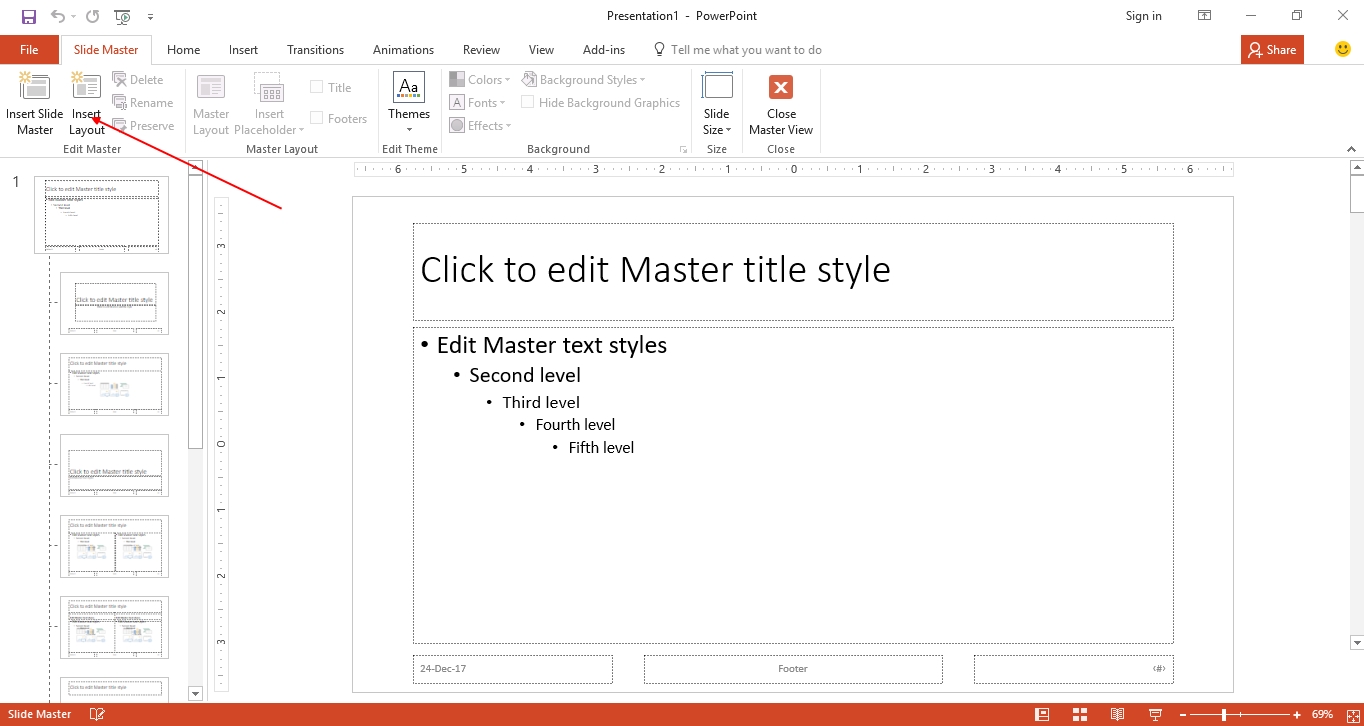
Task: Click the Sign in link
Action: pos(1143,16)
